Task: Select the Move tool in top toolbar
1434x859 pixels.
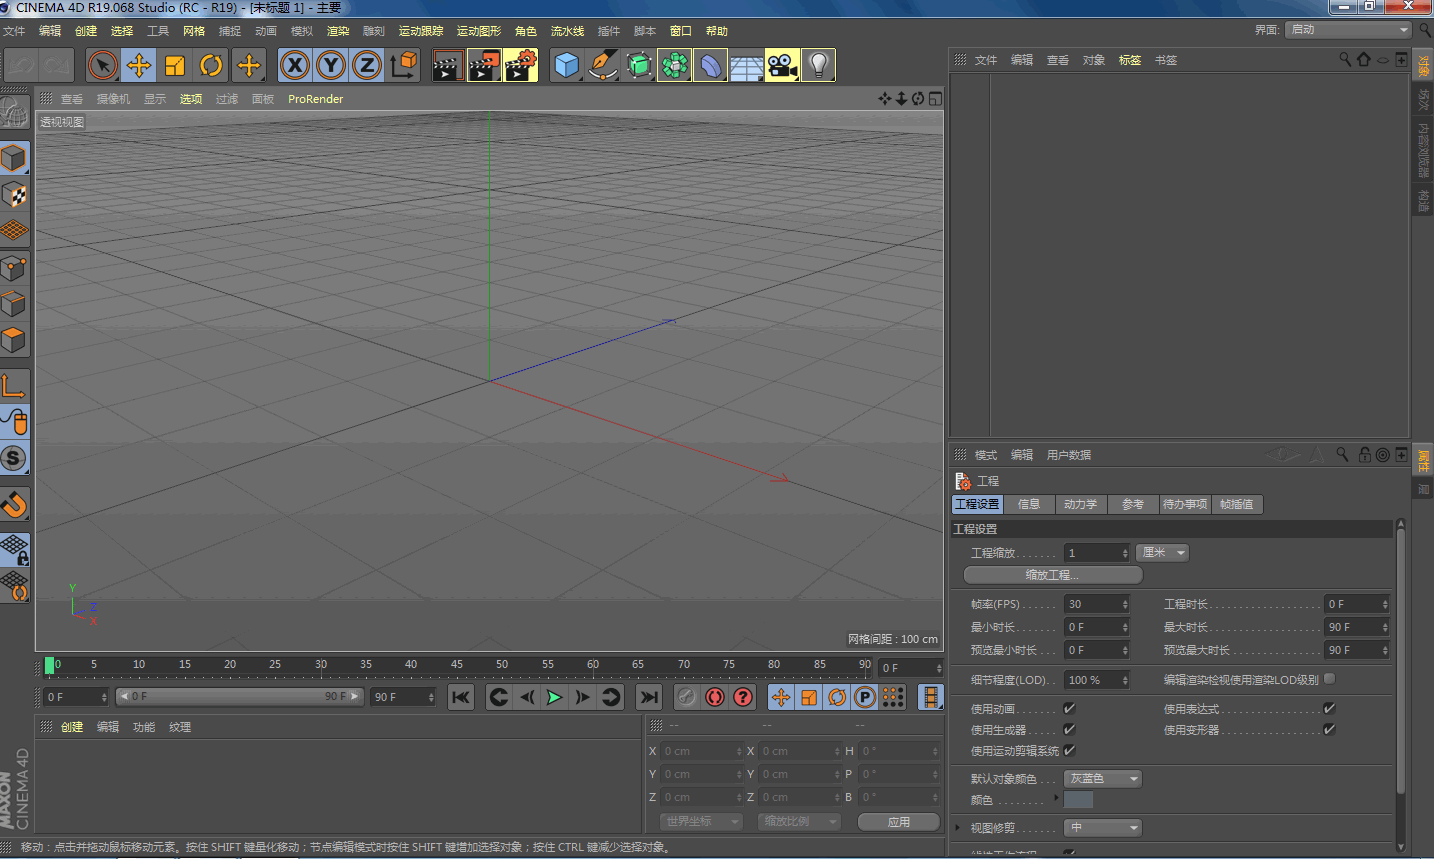Action: point(139,66)
